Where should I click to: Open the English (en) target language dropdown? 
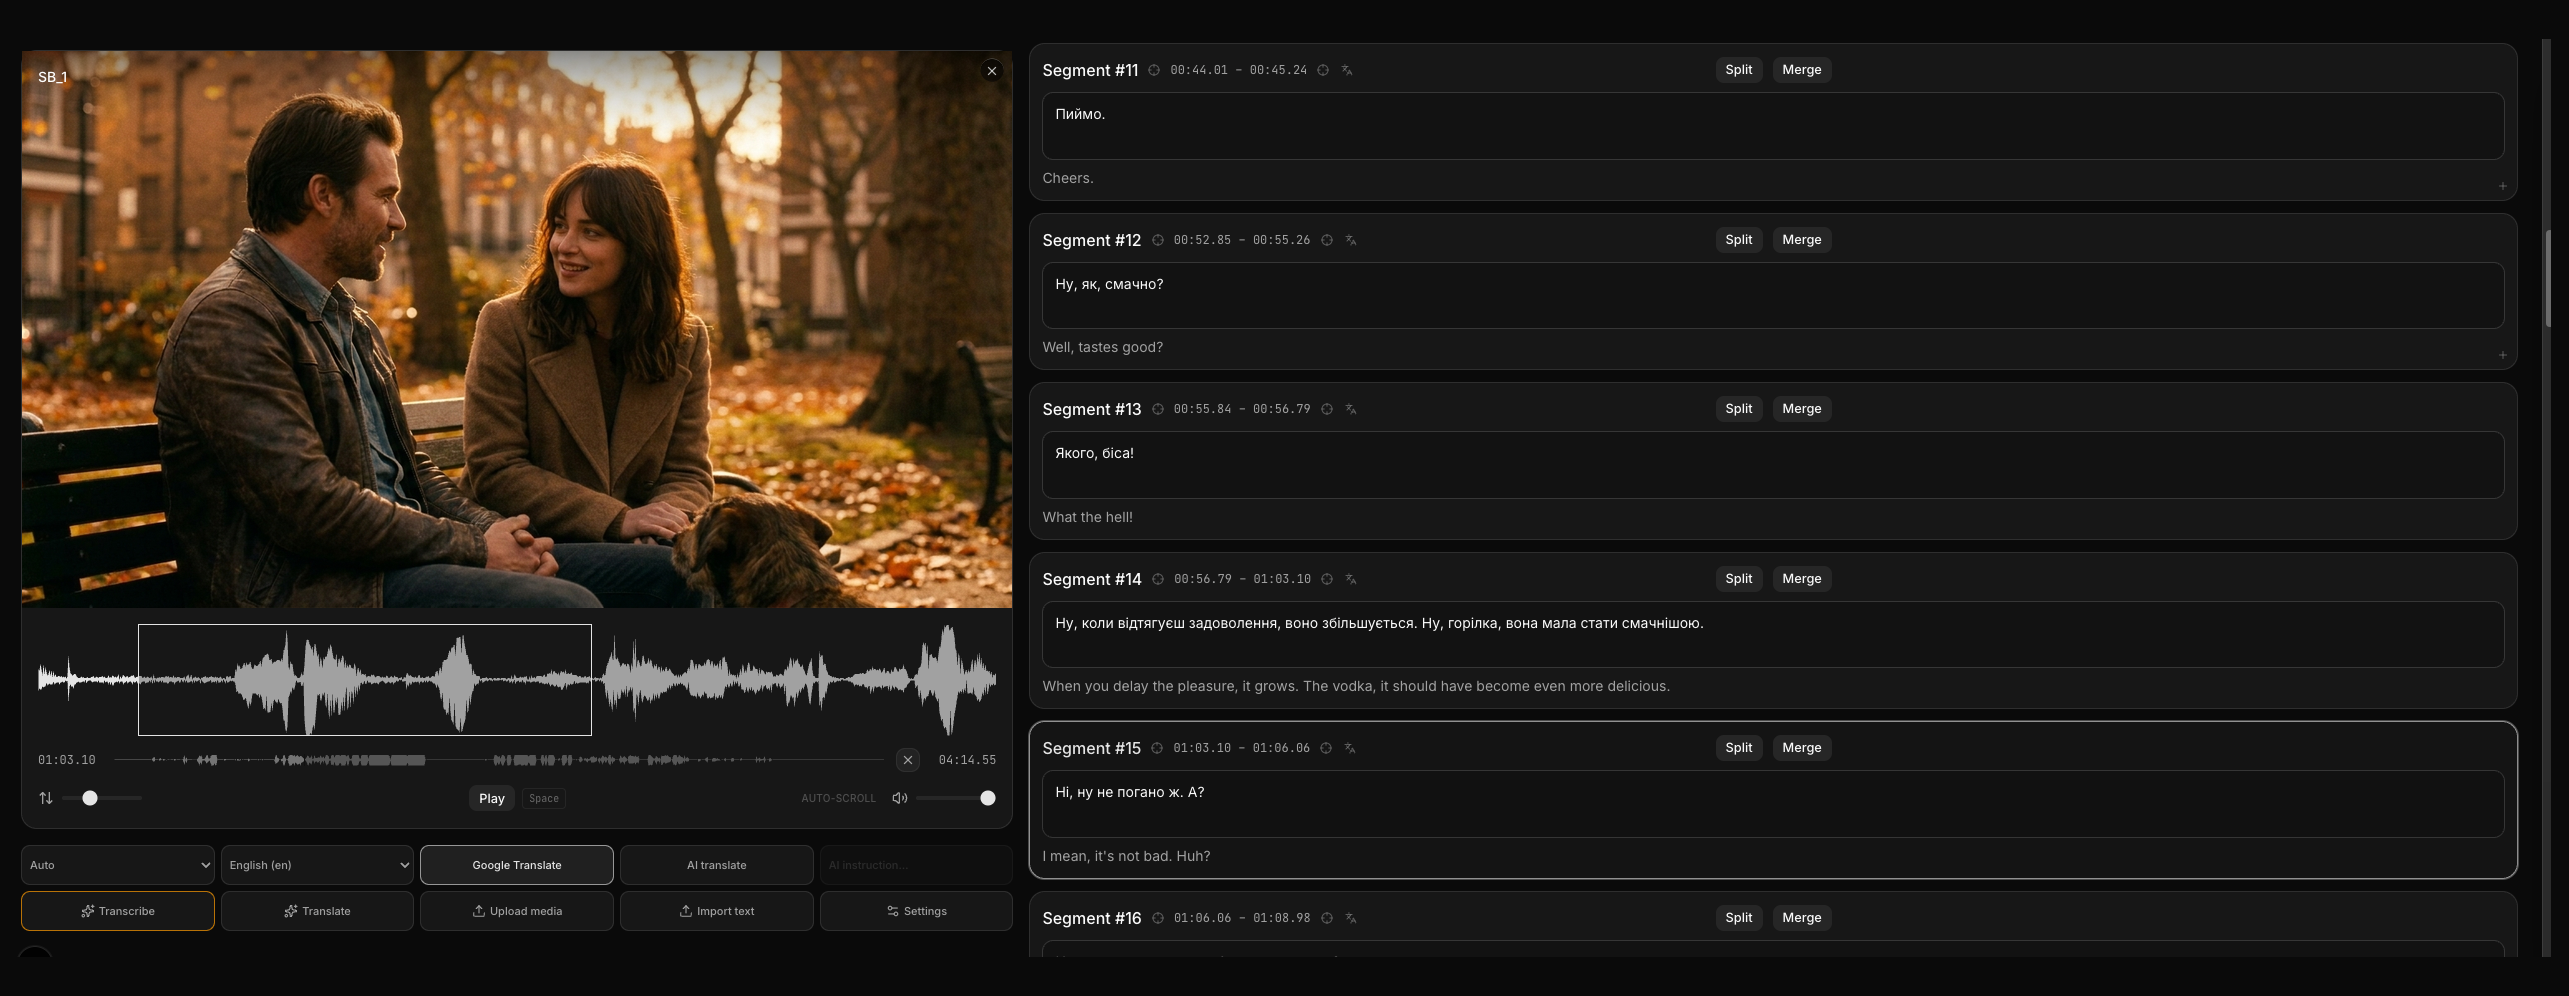[x=317, y=865]
